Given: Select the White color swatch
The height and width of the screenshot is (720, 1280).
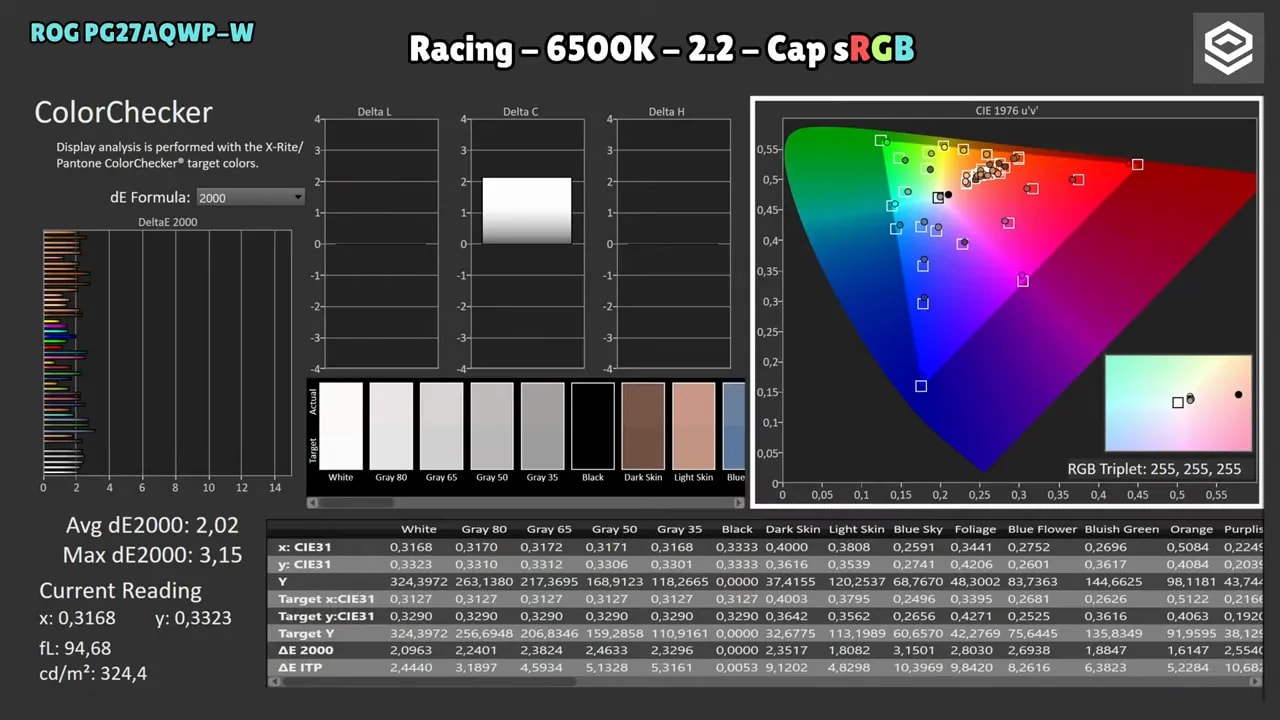Looking at the screenshot, I should tap(340, 426).
